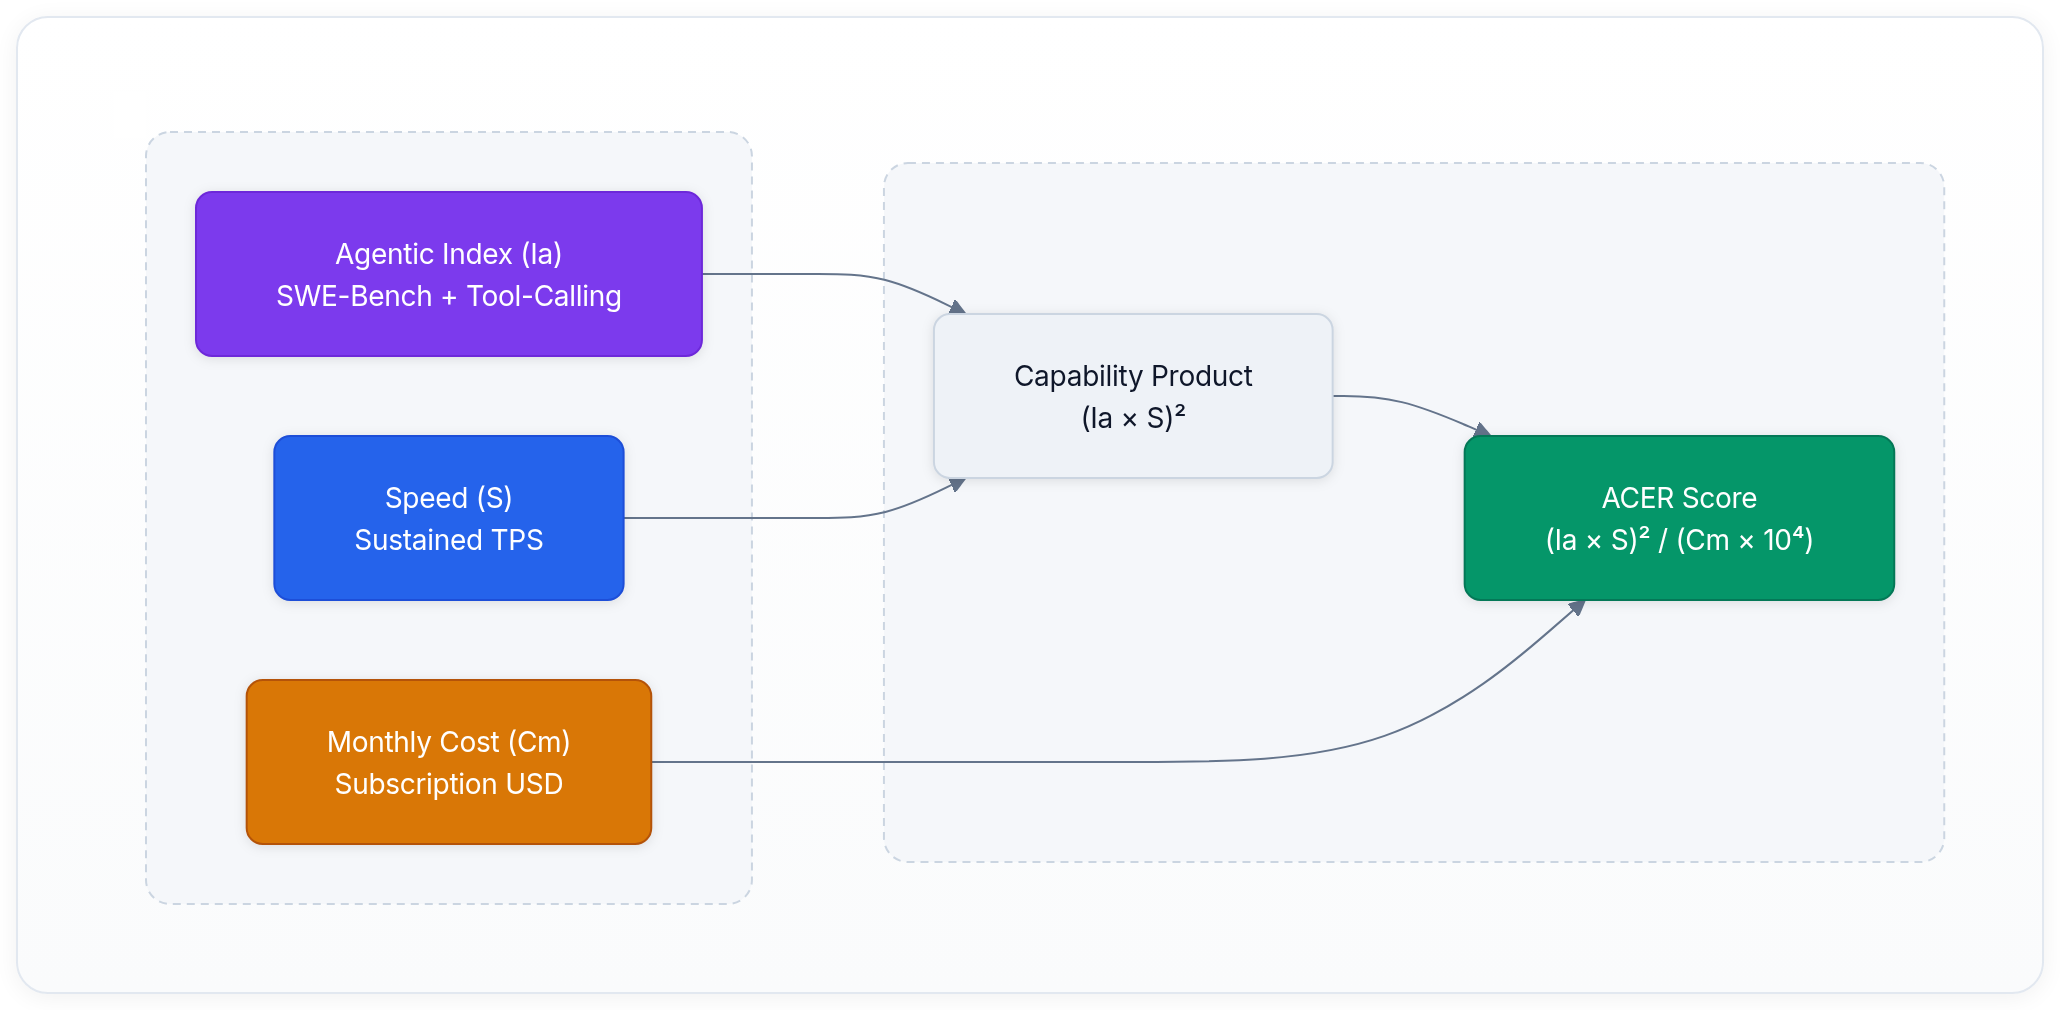The width and height of the screenshot is (2060, 1010).
Task: Click the arrowhead on the ACER Score top edge
Action: coord(1482,430)
